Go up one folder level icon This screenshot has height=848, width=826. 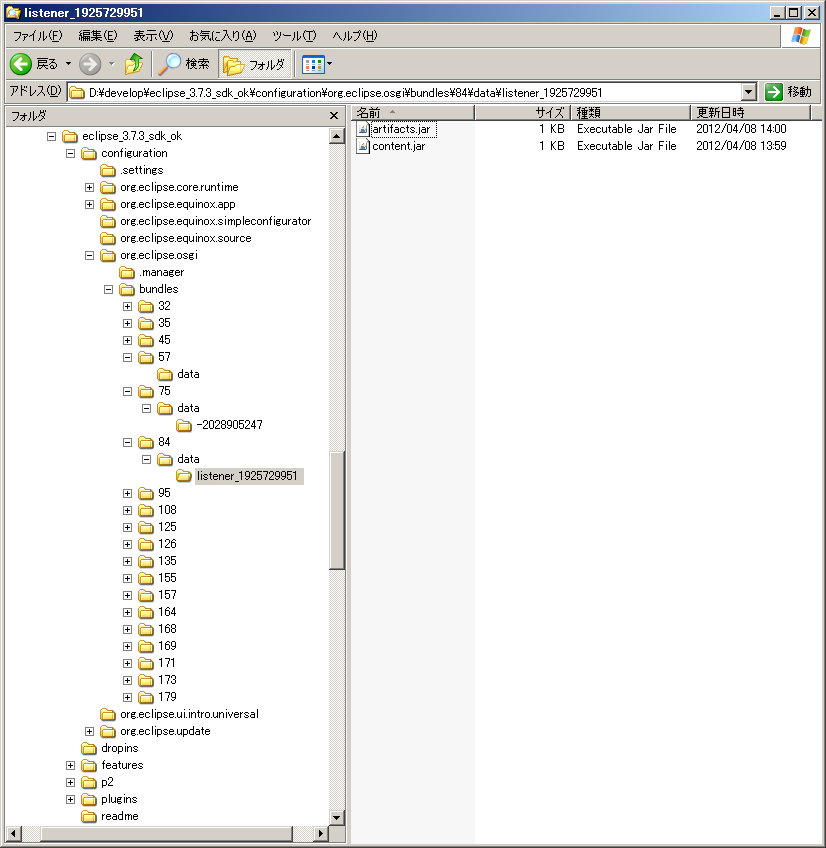134,64
